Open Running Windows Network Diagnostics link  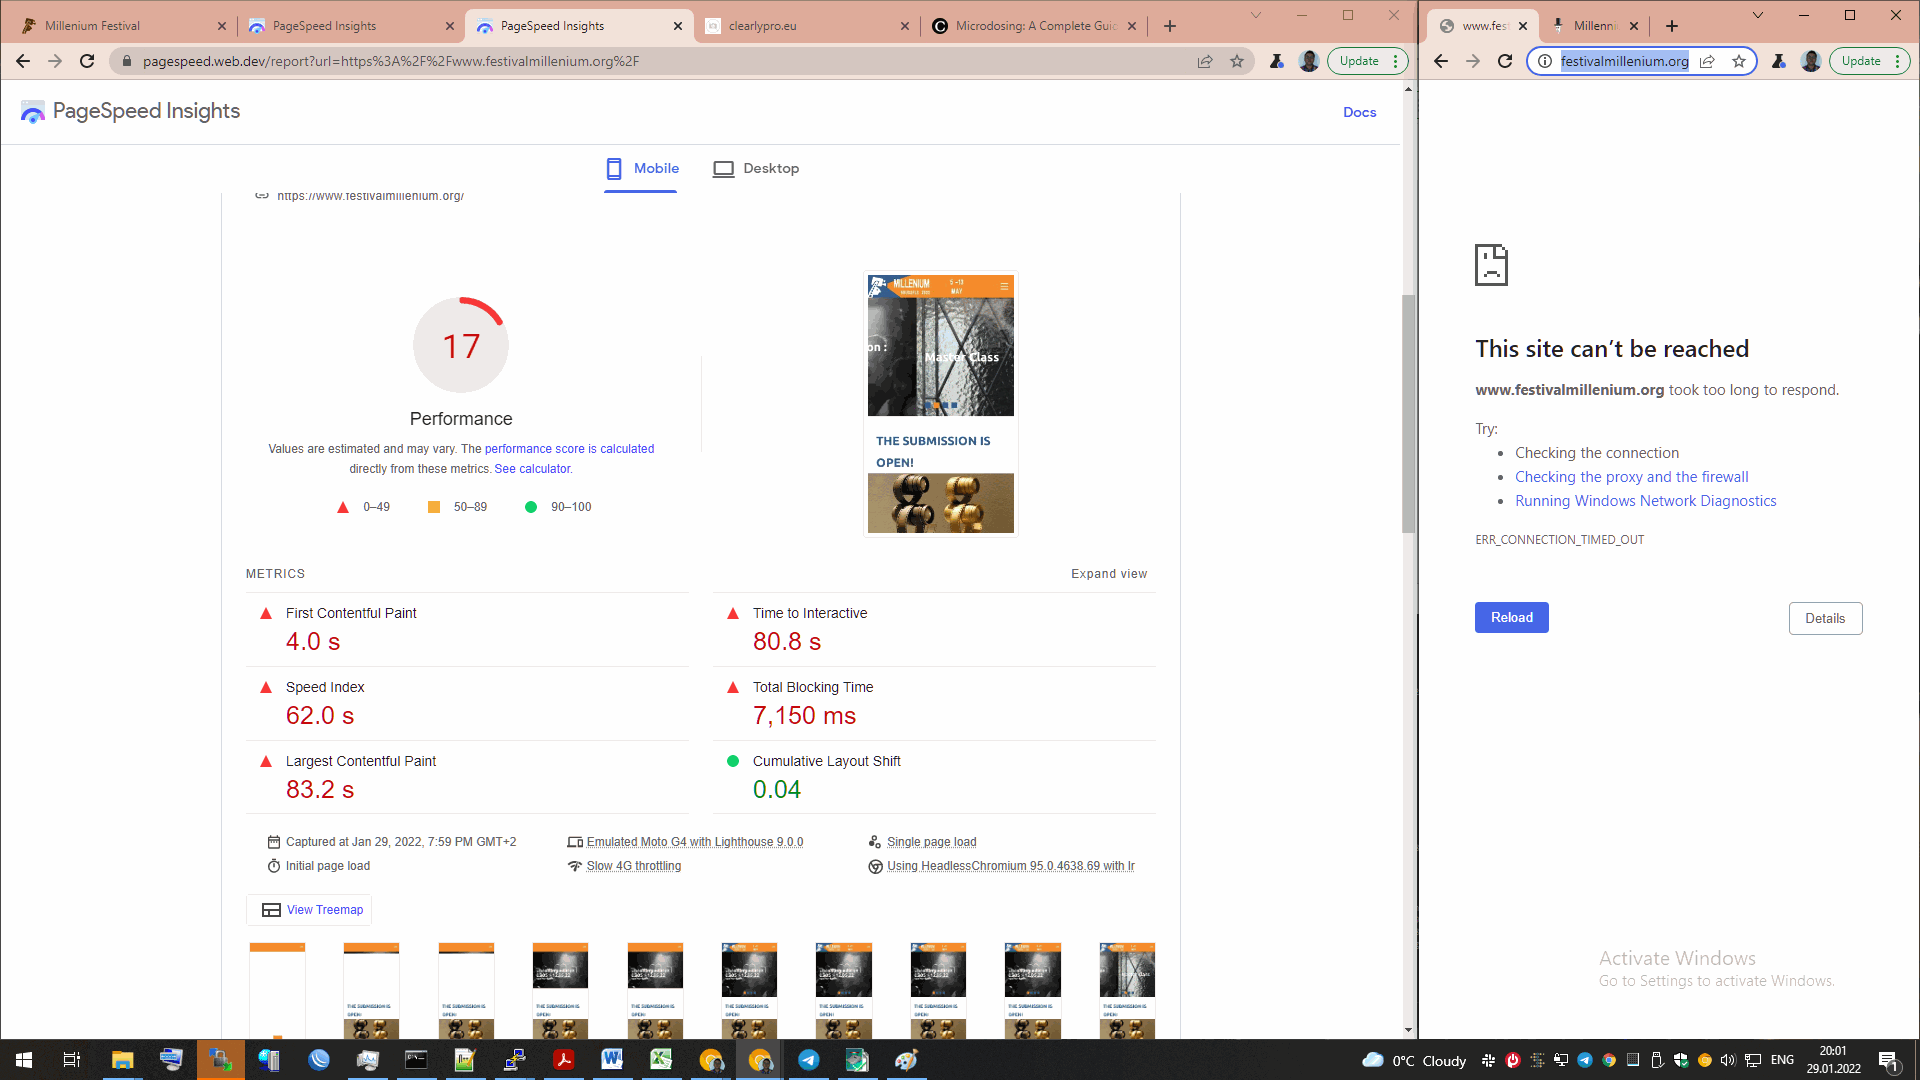1645,501
